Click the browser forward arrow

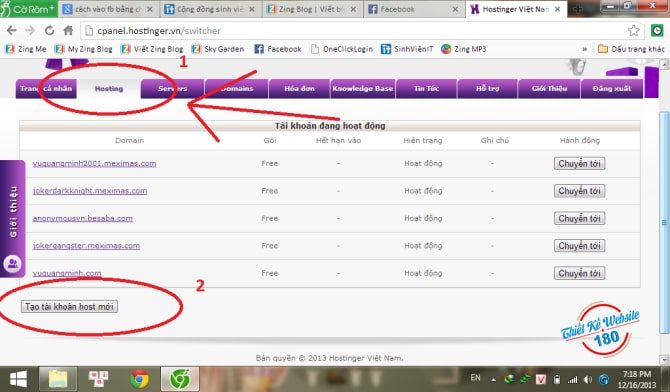point(30,30)
